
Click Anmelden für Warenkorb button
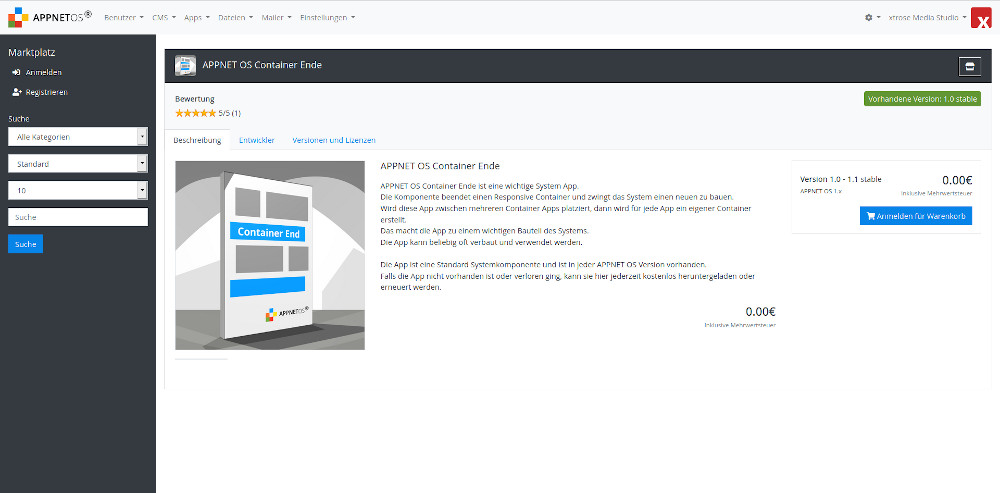(x=916, y=216)
